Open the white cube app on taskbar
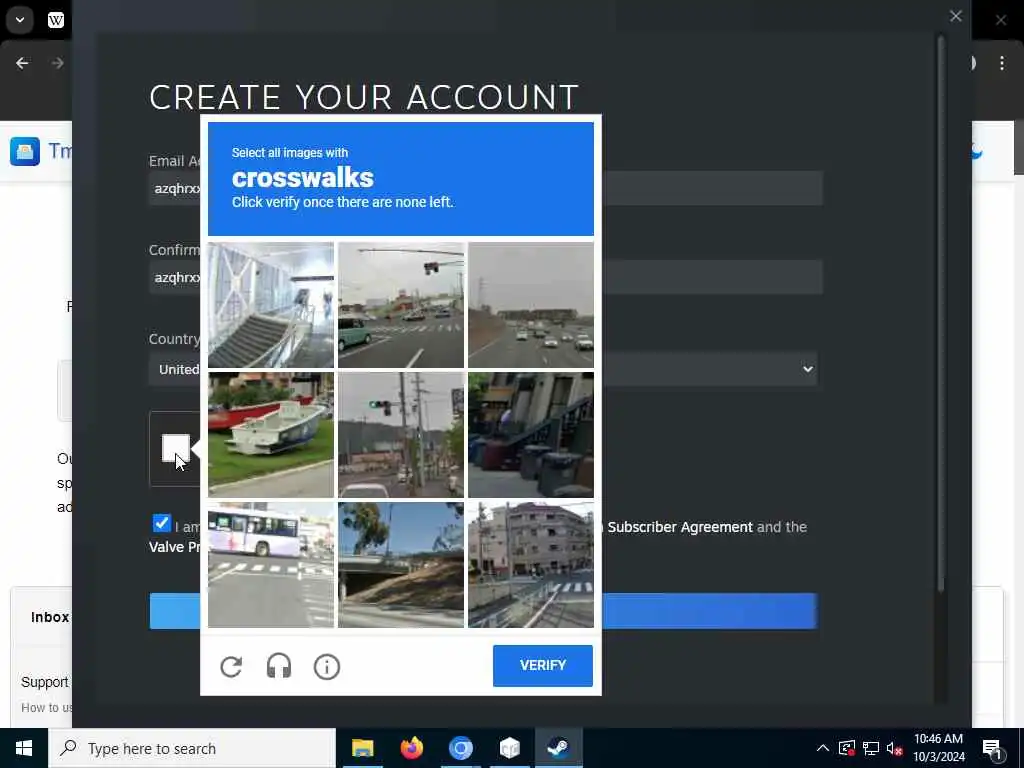This screenshot has width=1024, height=768. (509, 748)
